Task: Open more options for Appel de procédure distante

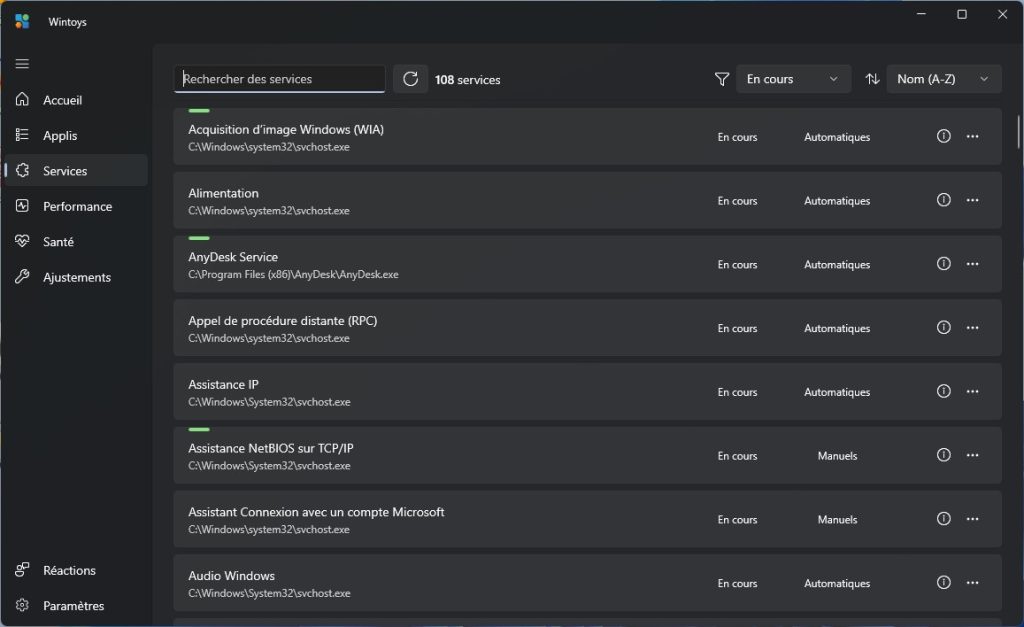Action: click(972, 328)
